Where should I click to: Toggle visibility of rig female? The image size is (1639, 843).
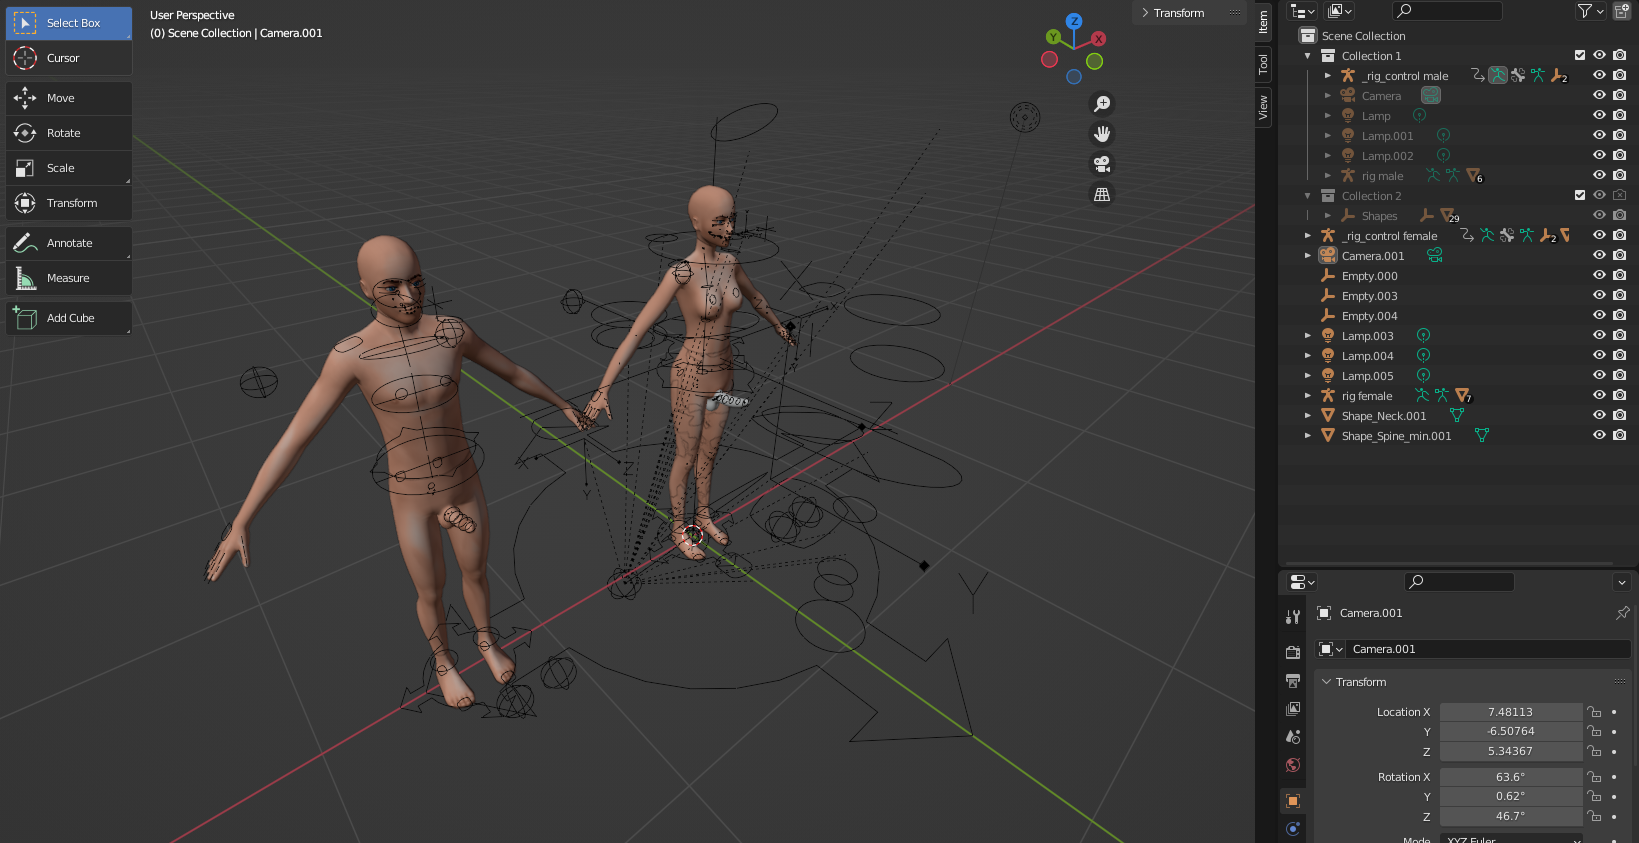tap(1600, 396)
